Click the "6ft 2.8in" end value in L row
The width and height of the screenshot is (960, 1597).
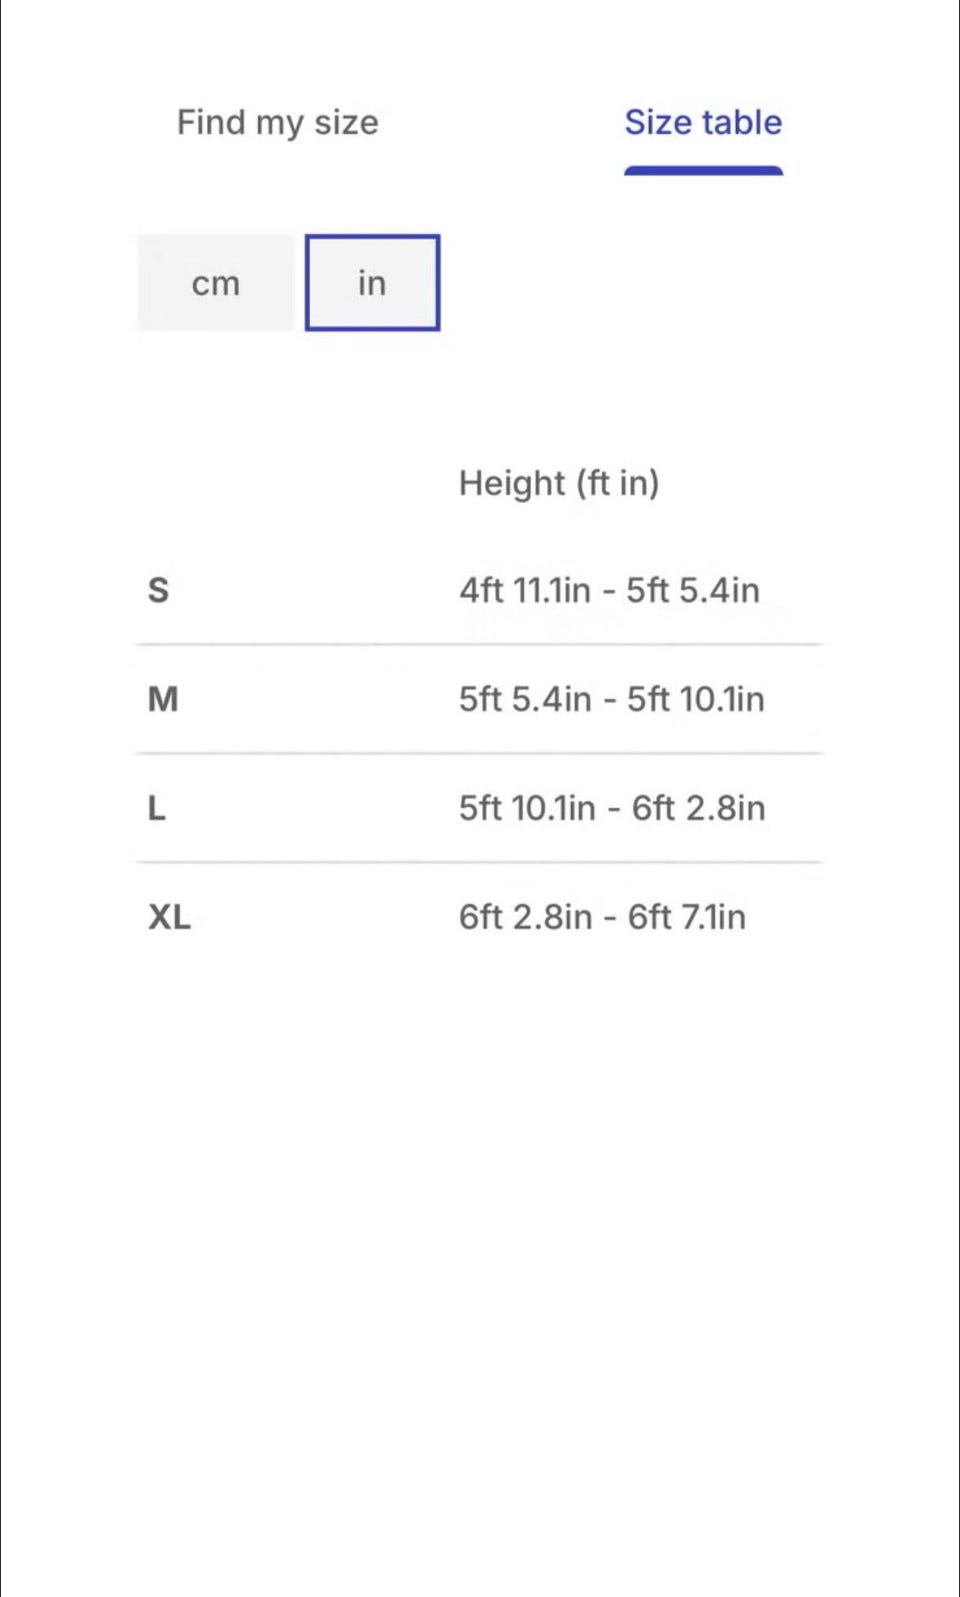[x=698, y=808]
